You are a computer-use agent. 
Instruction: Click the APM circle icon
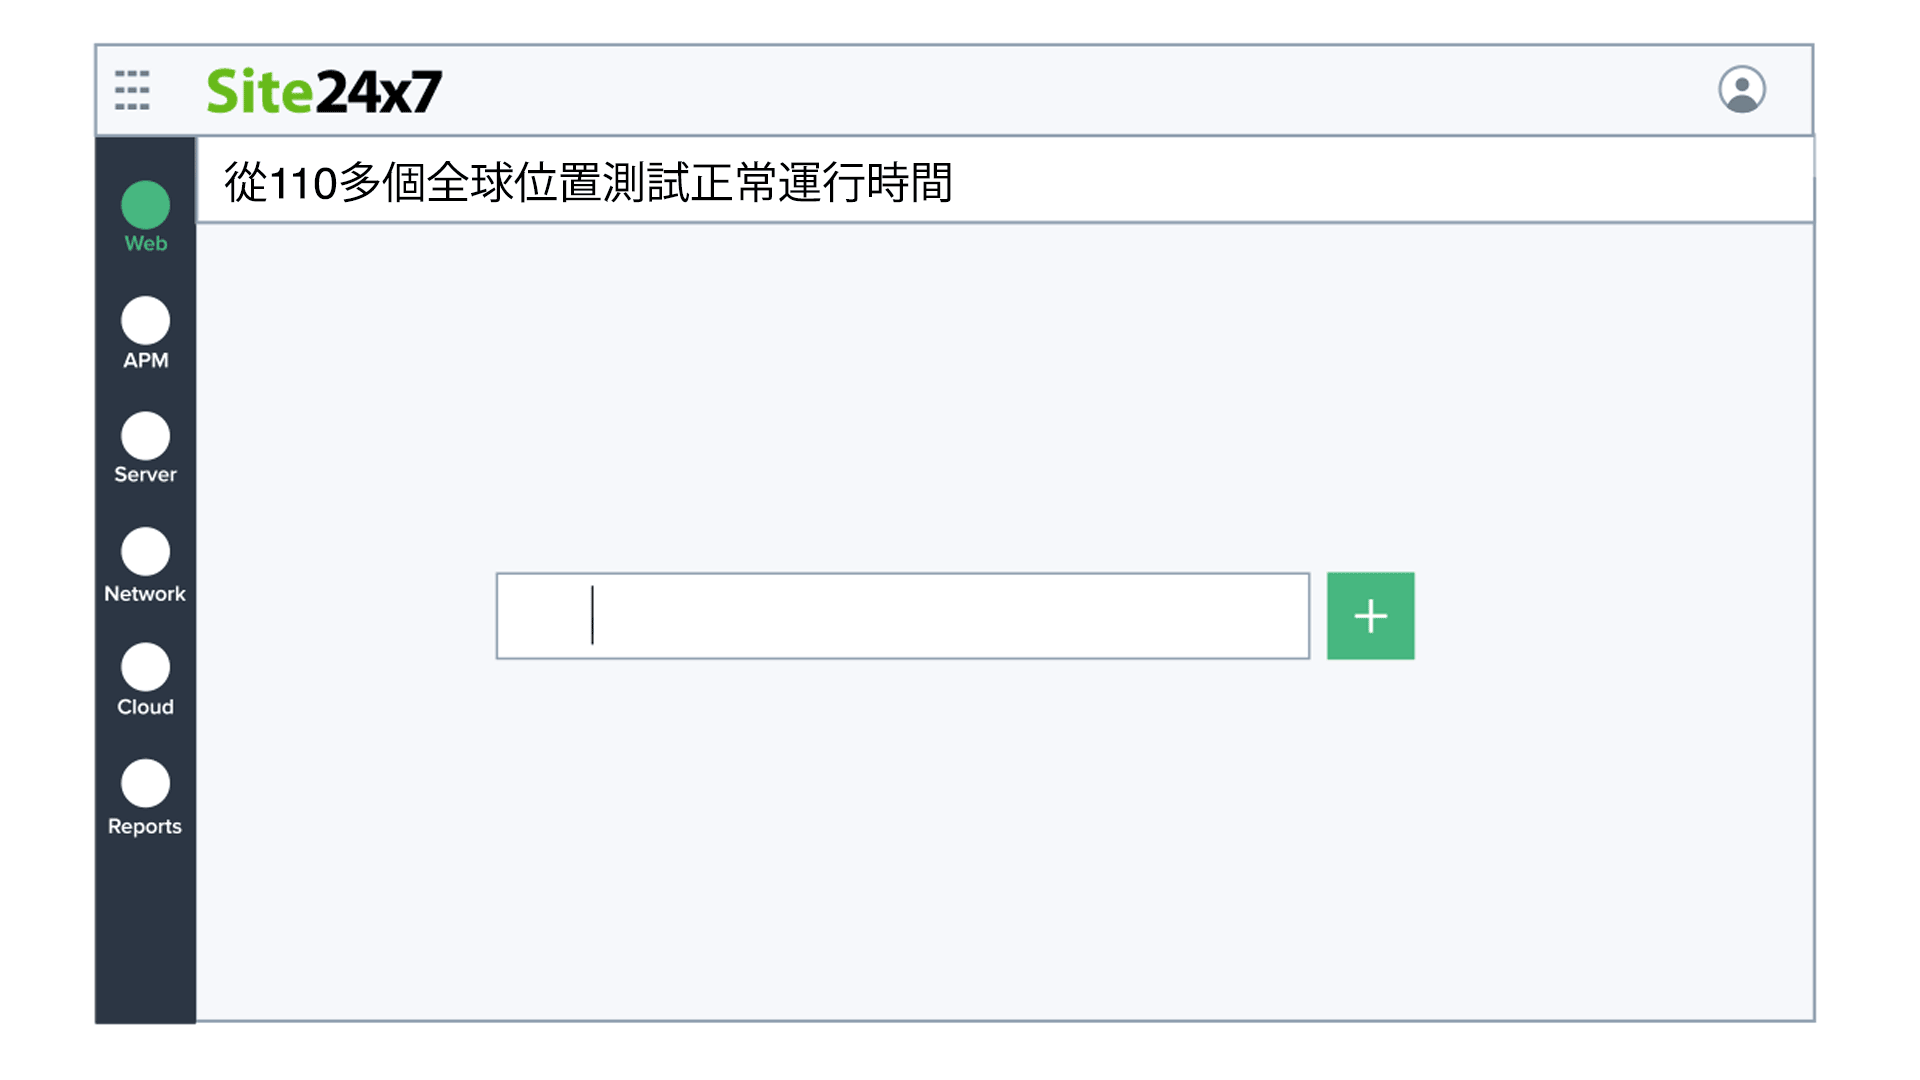[x=146, y=321]
